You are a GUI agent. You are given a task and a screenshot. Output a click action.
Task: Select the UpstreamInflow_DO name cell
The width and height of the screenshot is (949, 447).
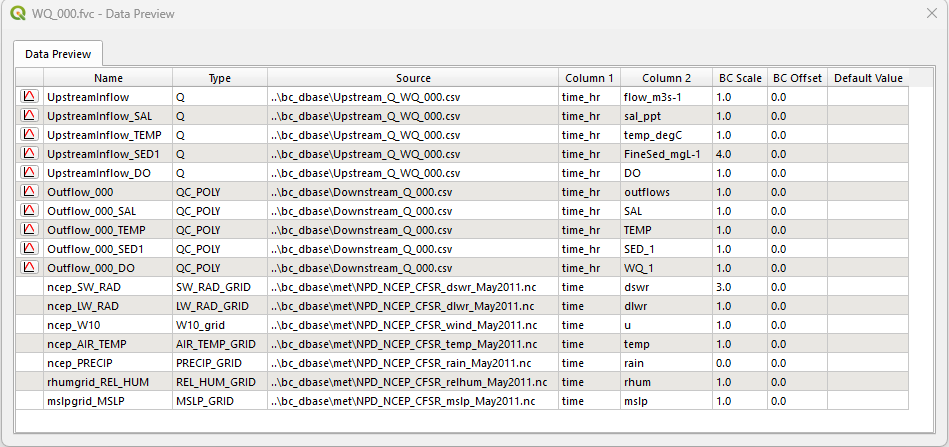(x=108, y=173)
